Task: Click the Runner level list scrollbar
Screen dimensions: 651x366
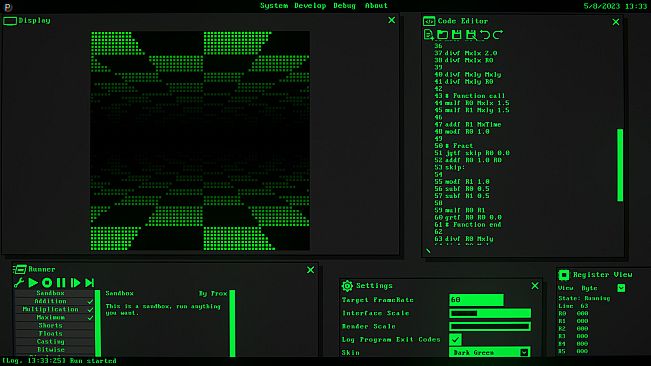Action: [98, 323]
